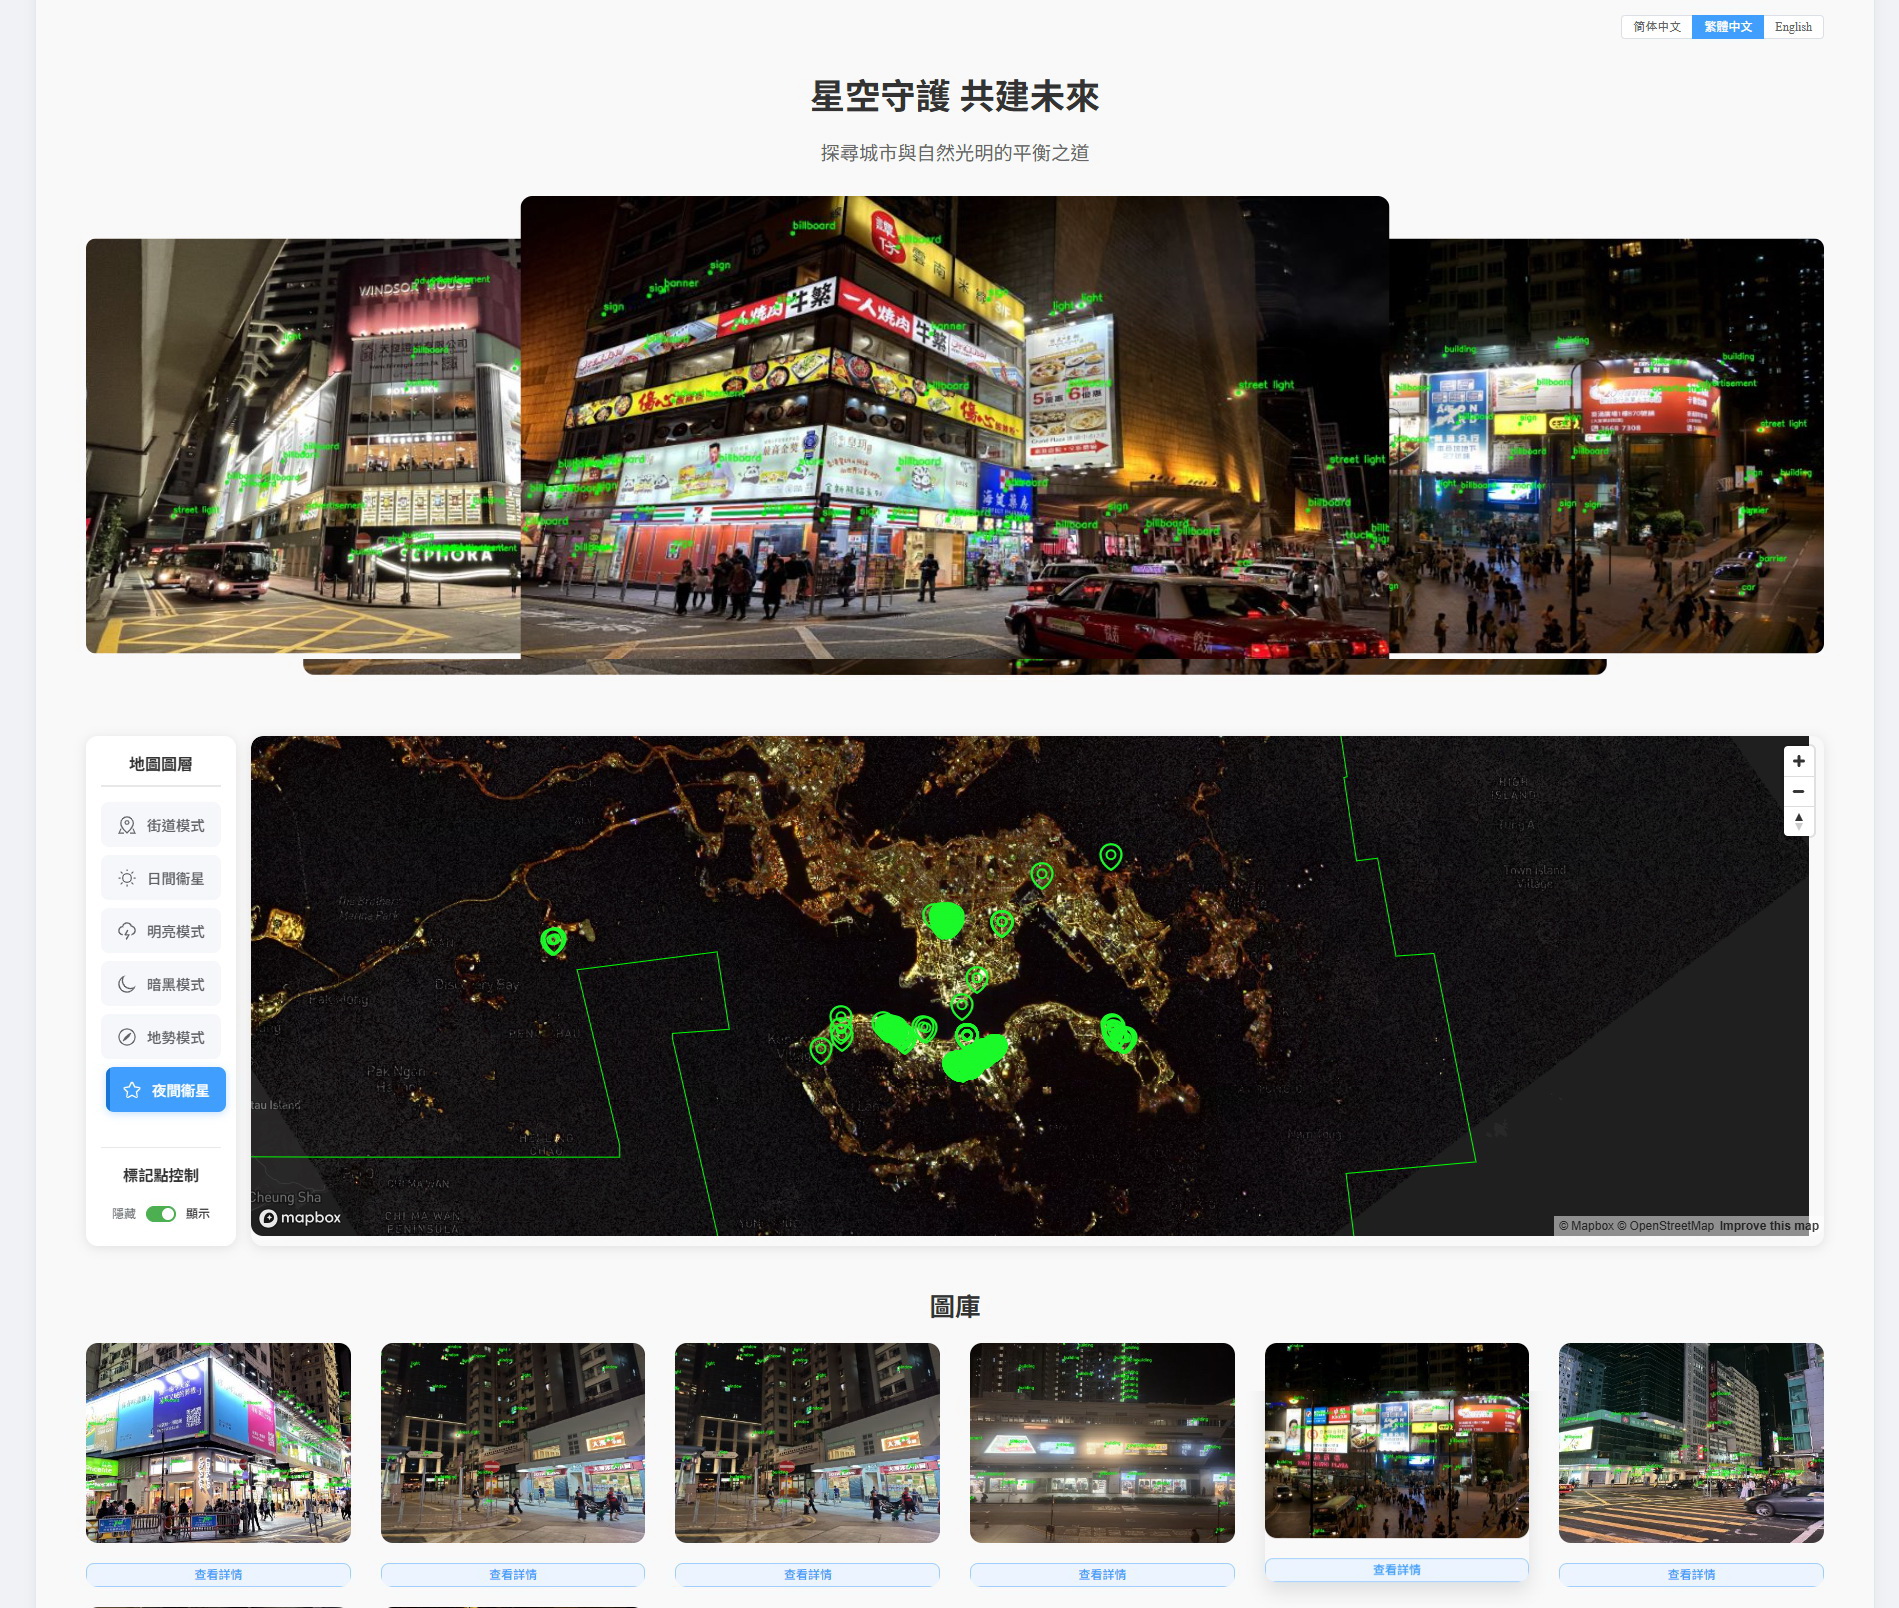Viewport: 1899px width, 1608px height.
Task: Click 查看詳情 under second gallery image
Action: click(x=513, y=1574)
